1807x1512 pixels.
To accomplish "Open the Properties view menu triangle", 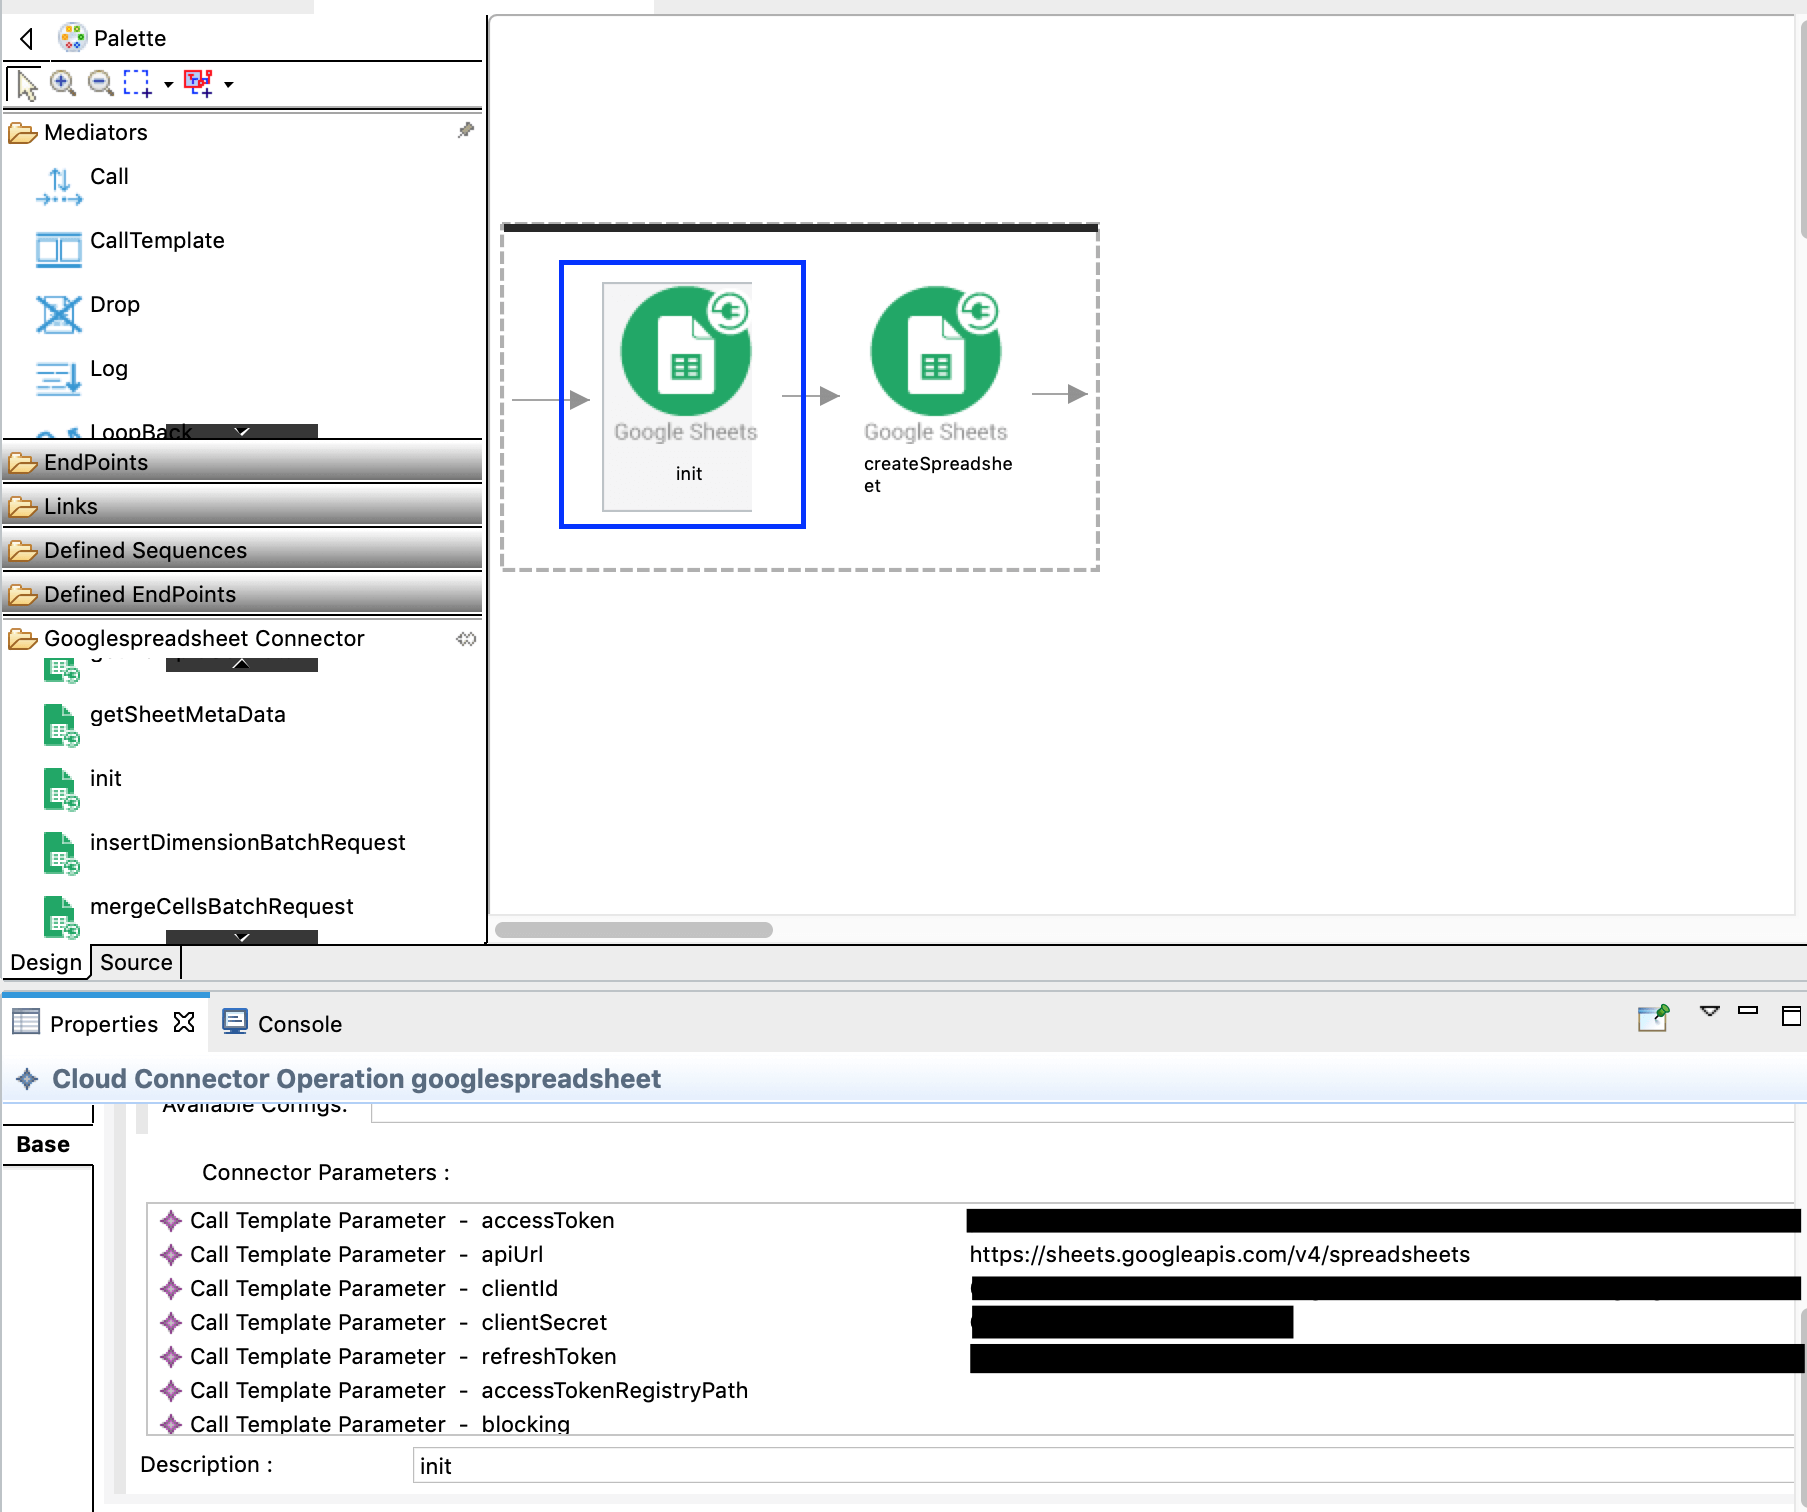I will click(1710, 1011).
